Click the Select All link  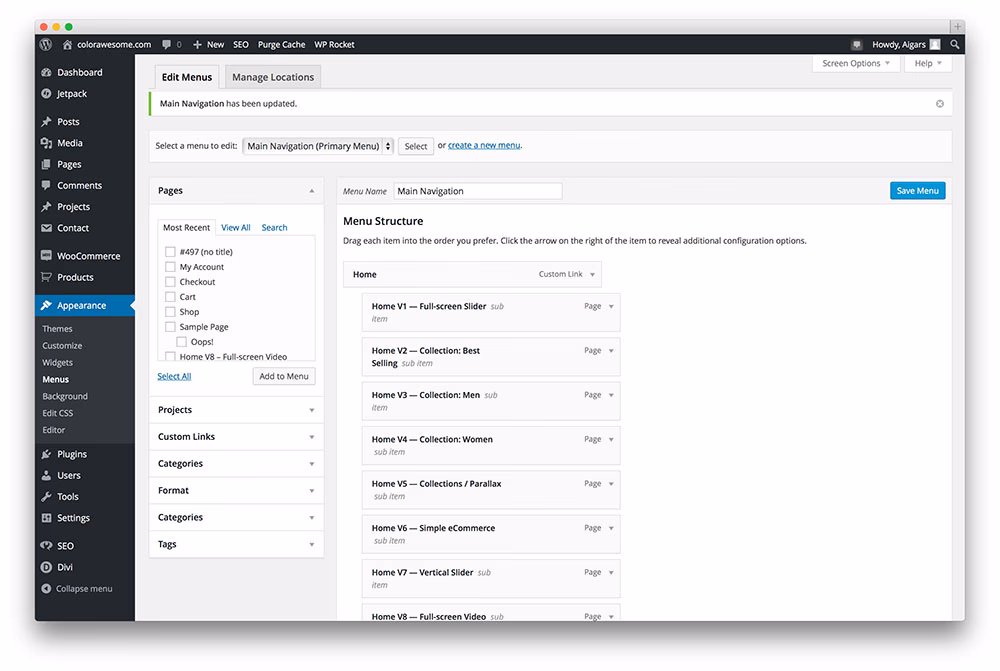[174, 376]
